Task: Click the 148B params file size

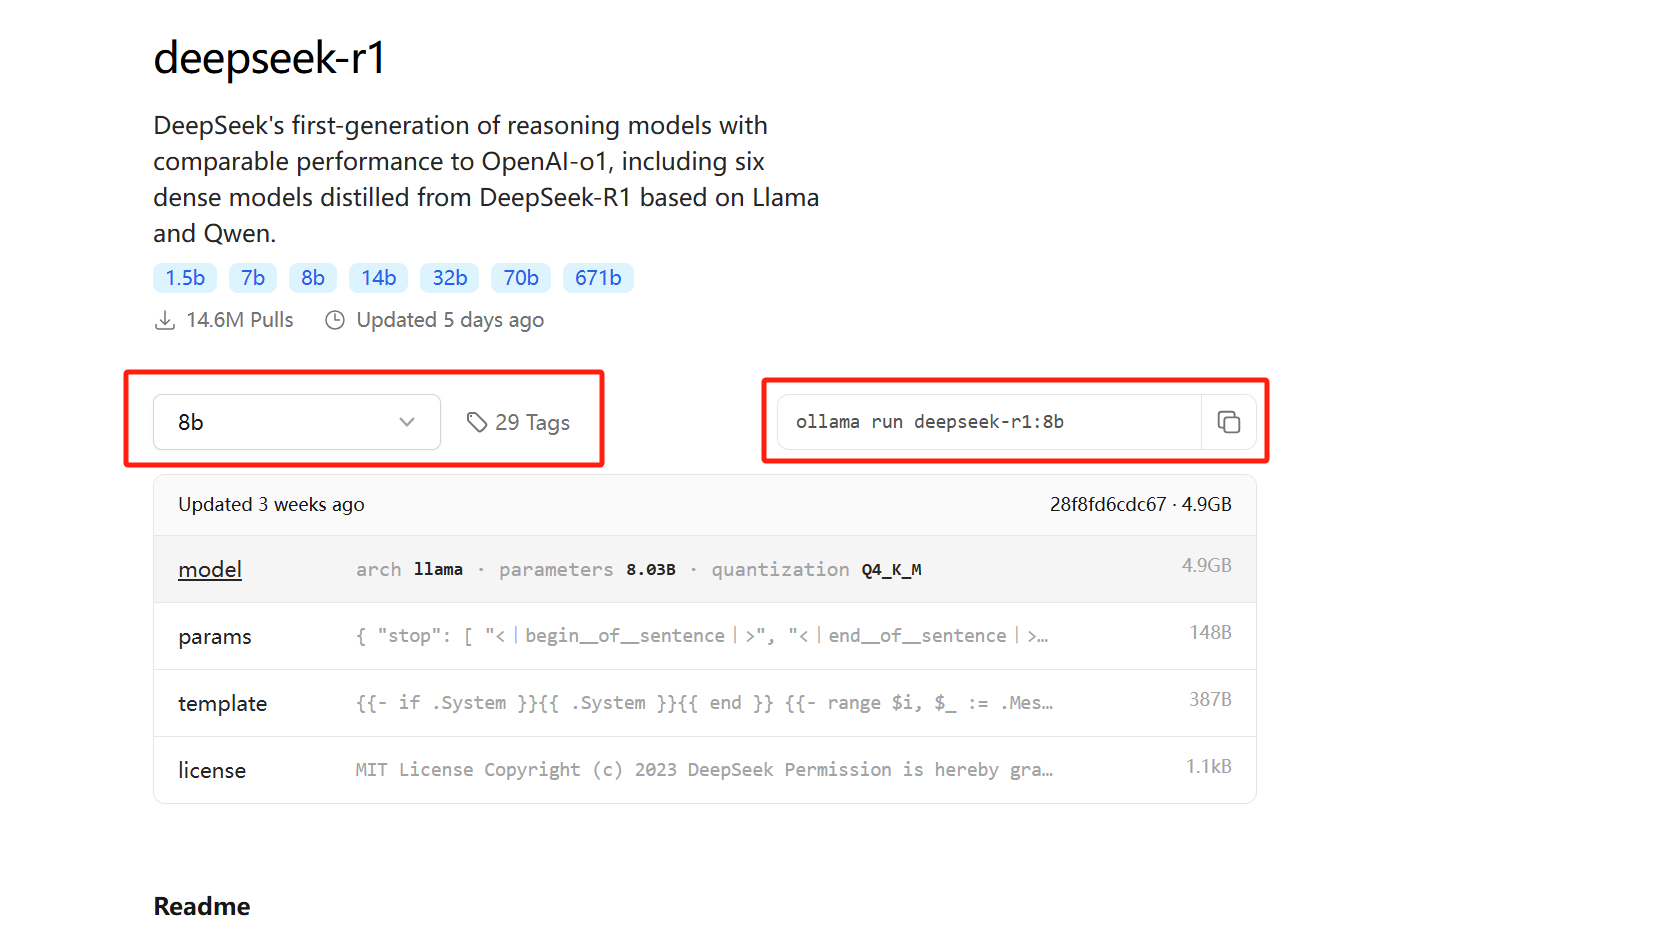Action: pos(1210,633)
